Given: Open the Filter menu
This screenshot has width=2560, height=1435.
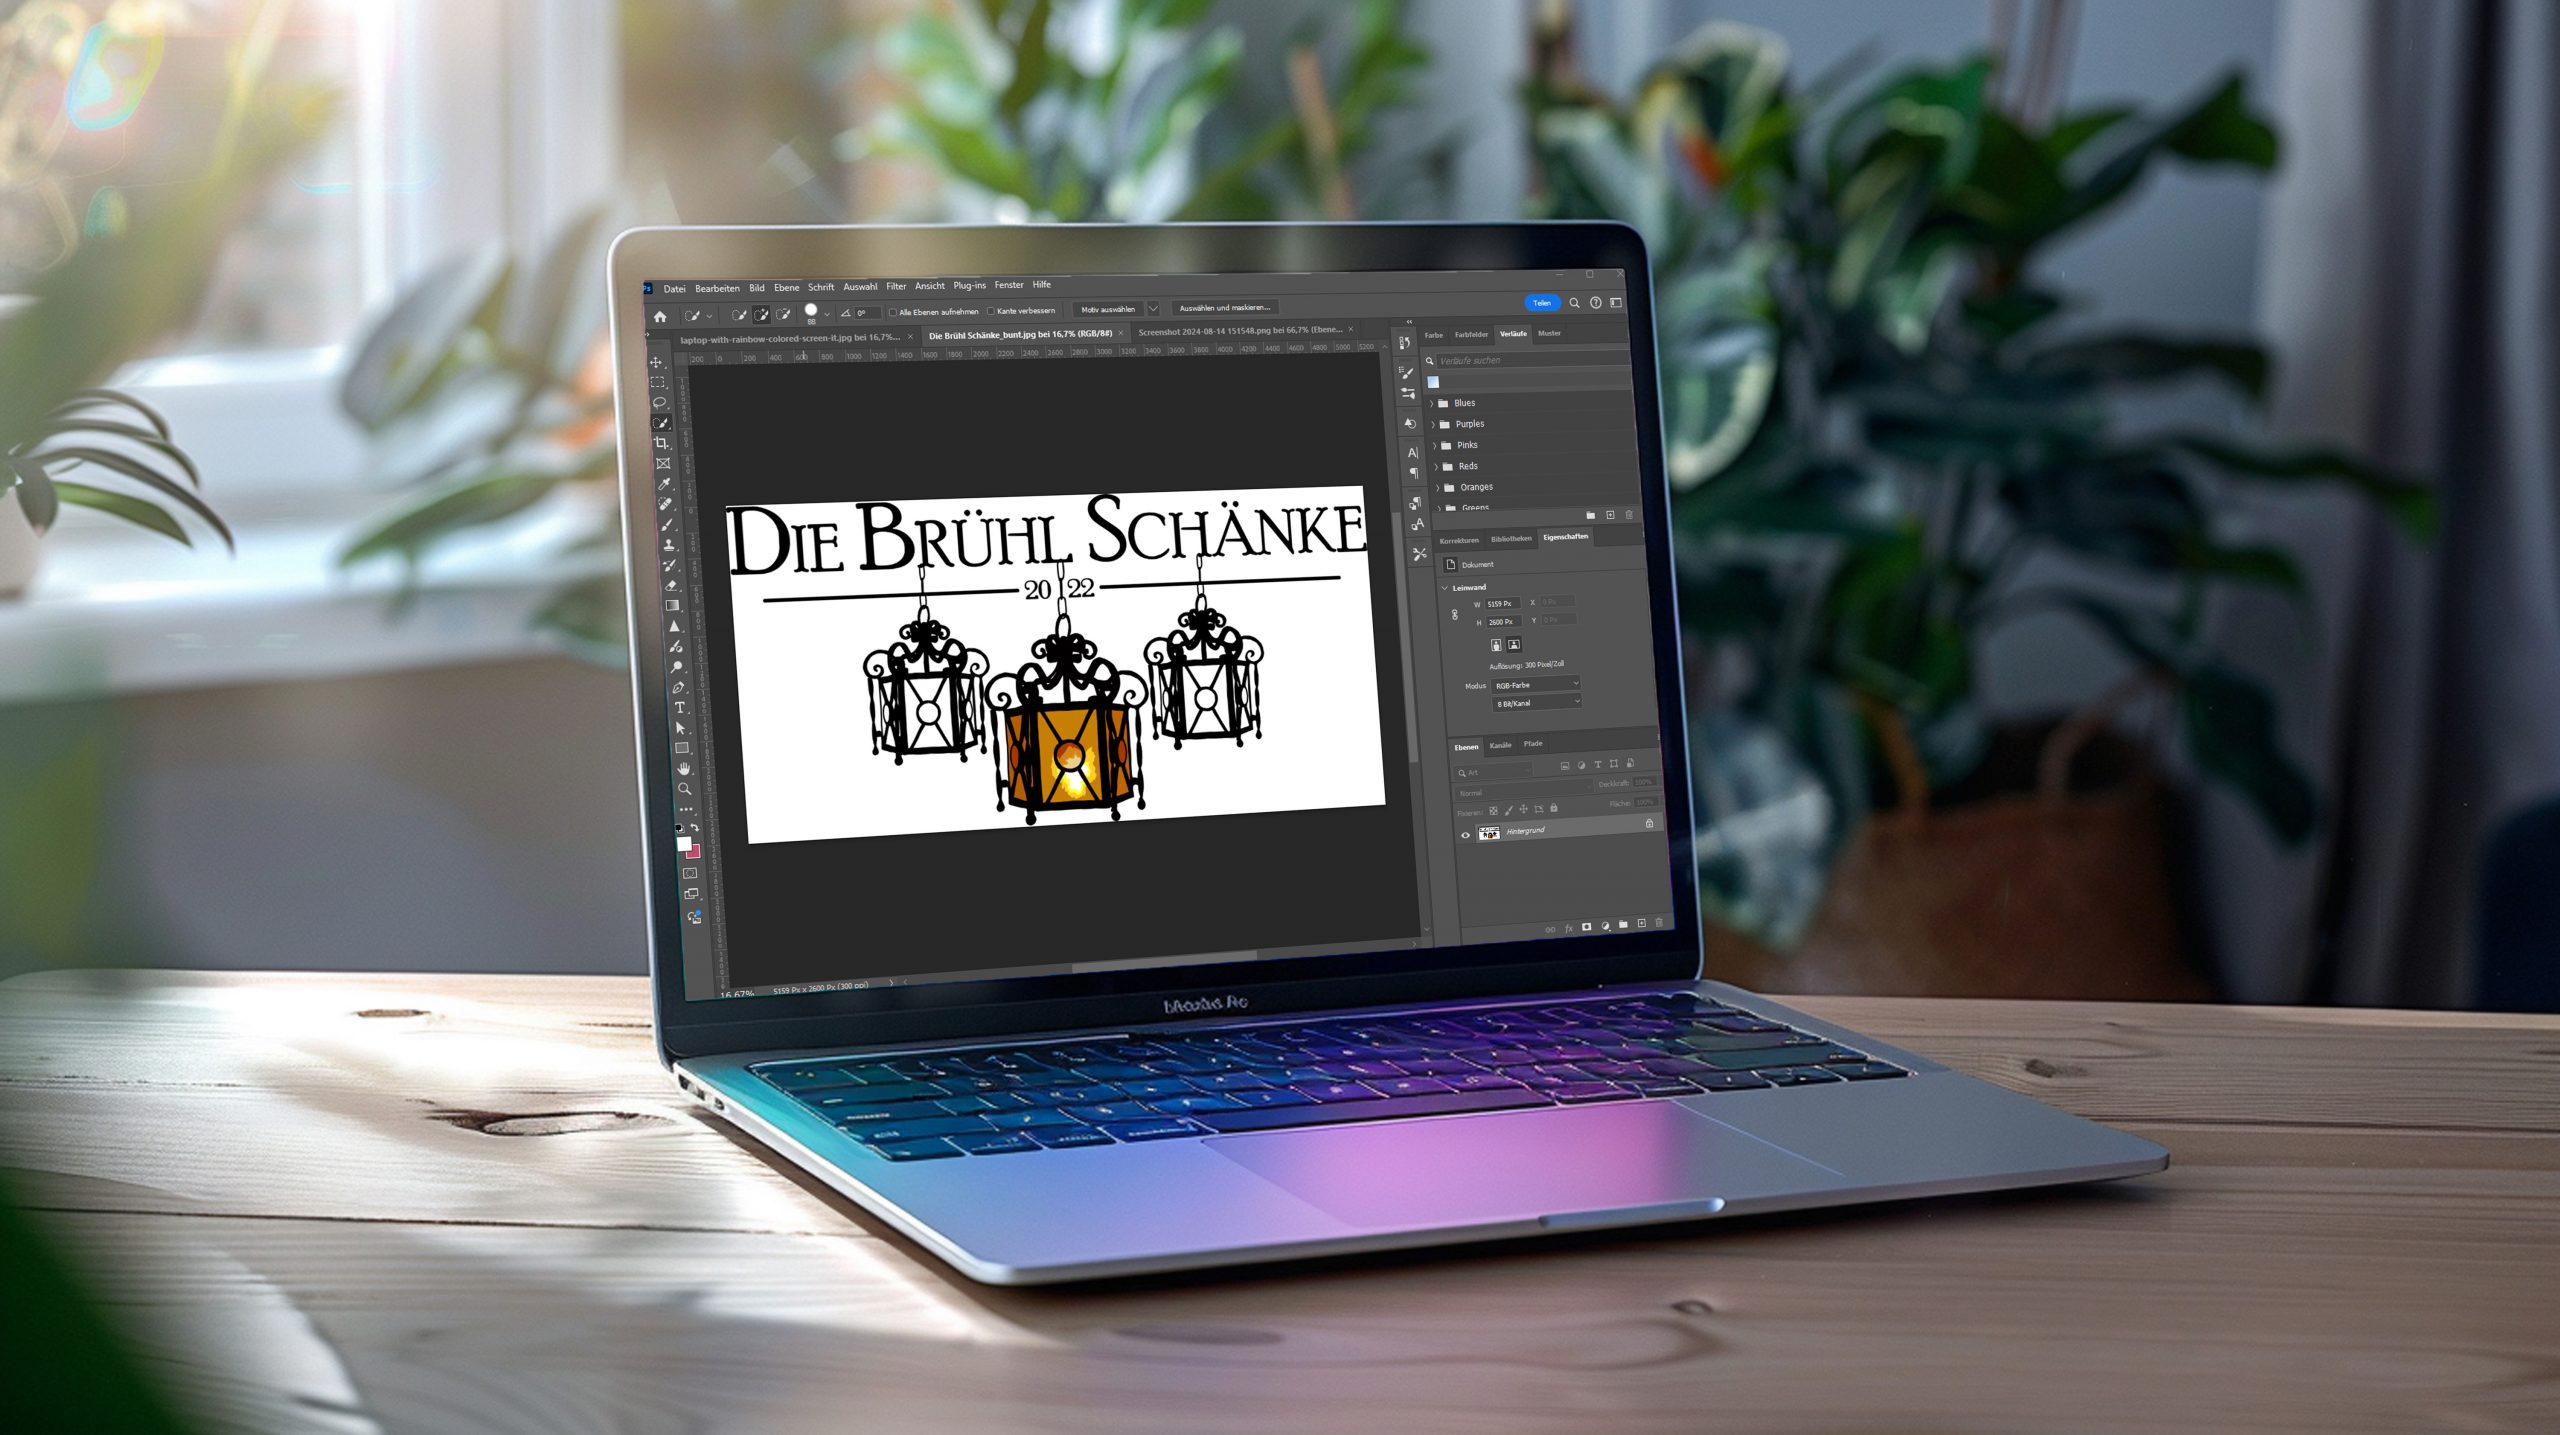Looking at the screenshot, I should pos(896,286).
